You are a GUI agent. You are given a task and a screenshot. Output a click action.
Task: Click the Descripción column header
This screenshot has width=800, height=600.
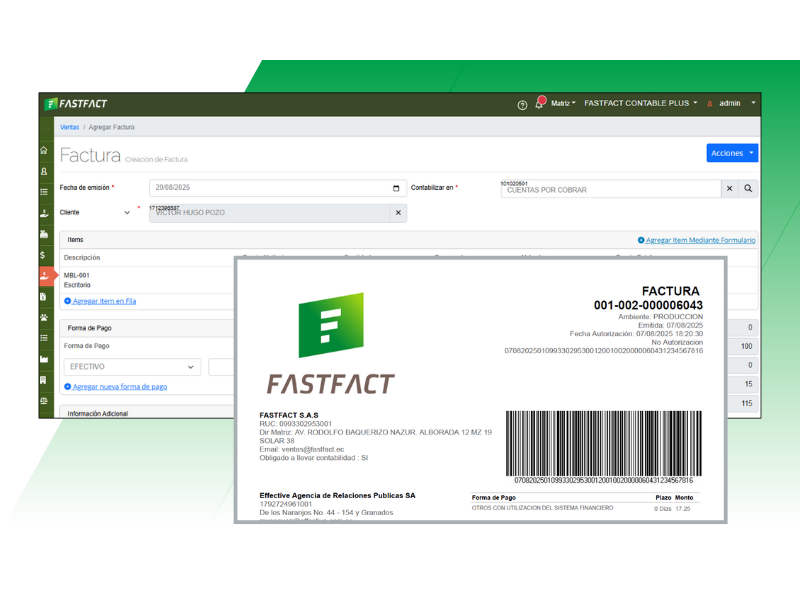click(x=82, y=258)
